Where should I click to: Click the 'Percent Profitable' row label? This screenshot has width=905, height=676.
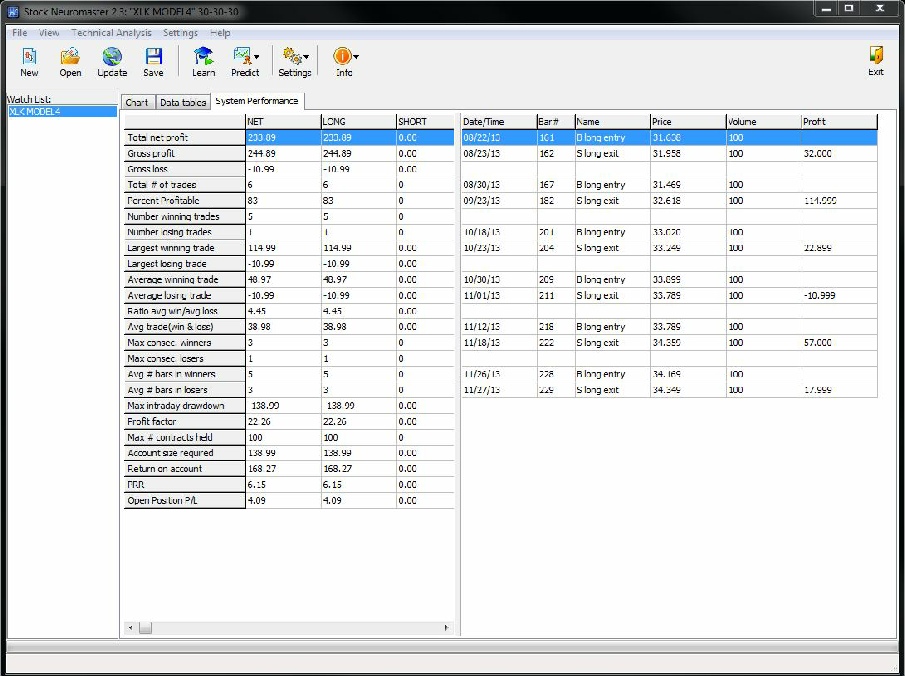pos(185,201)
